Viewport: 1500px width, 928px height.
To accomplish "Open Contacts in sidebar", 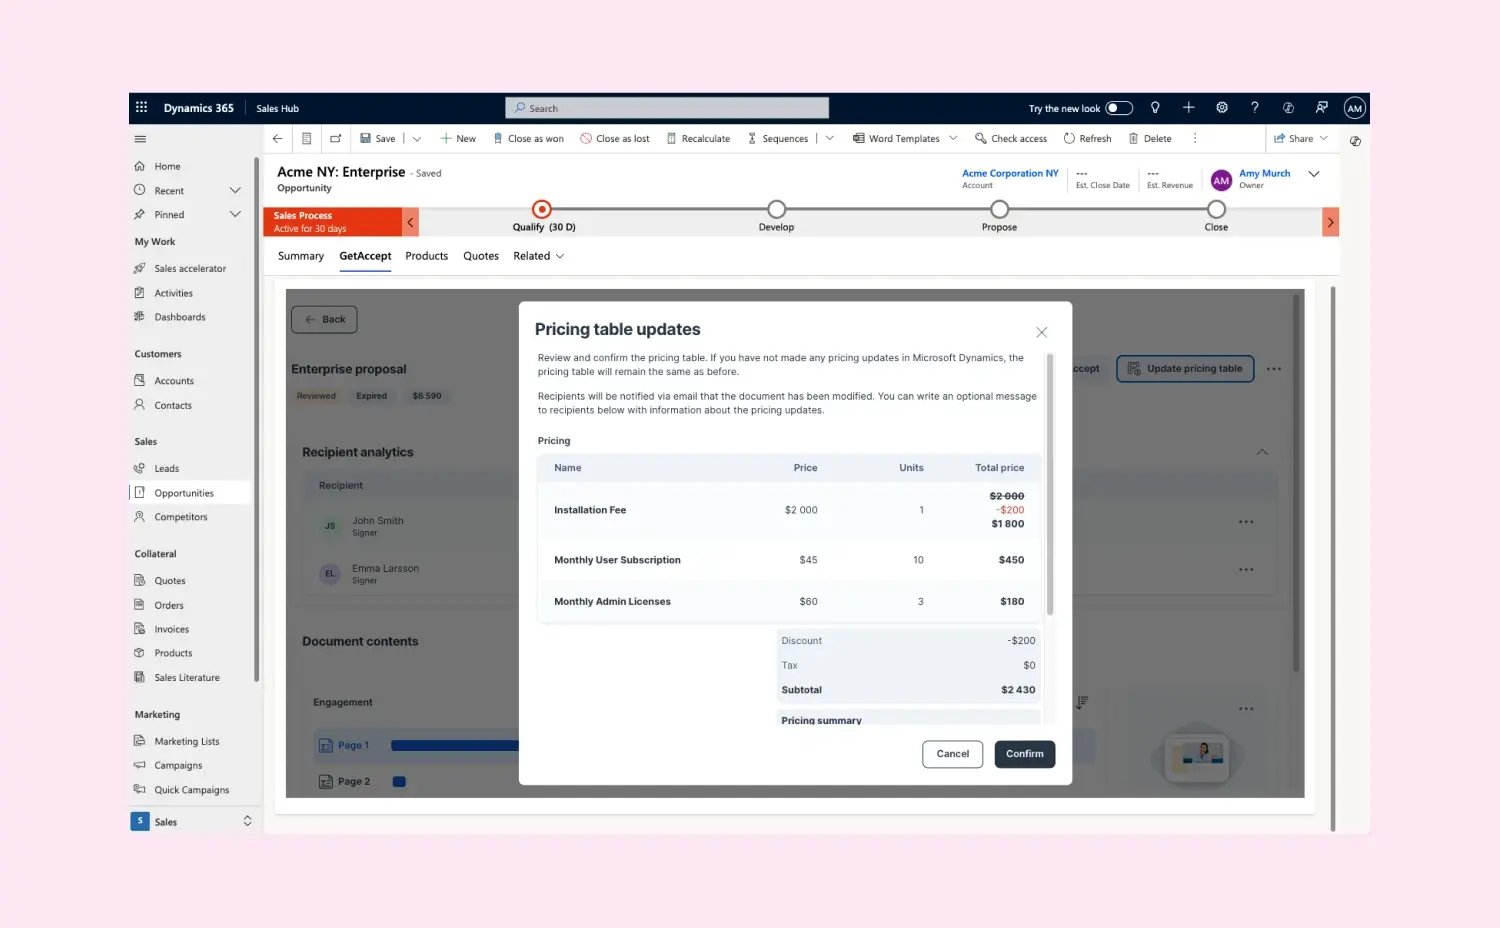I will (x=173, y=405).
